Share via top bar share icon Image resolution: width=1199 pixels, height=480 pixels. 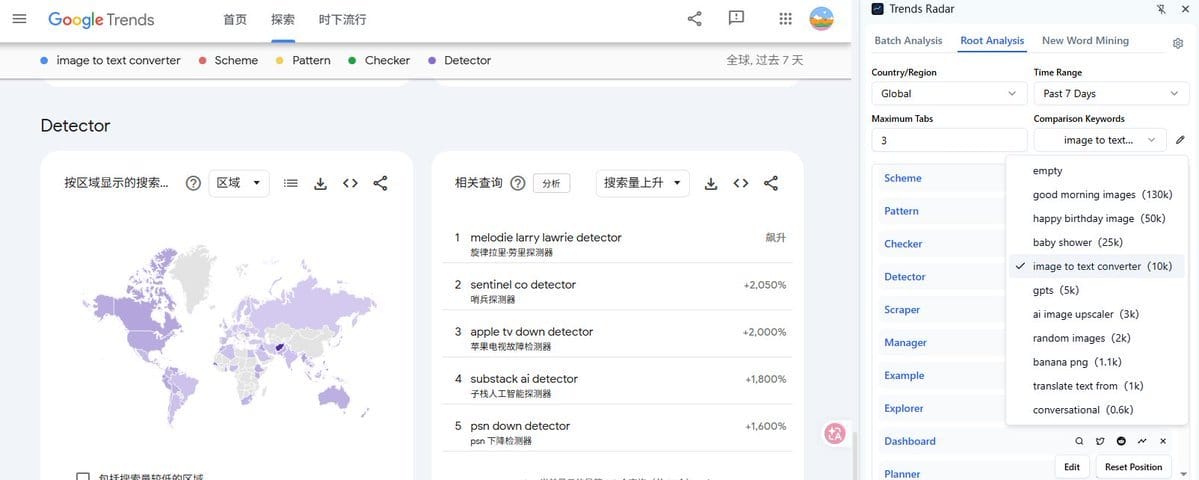coord(694,19)
